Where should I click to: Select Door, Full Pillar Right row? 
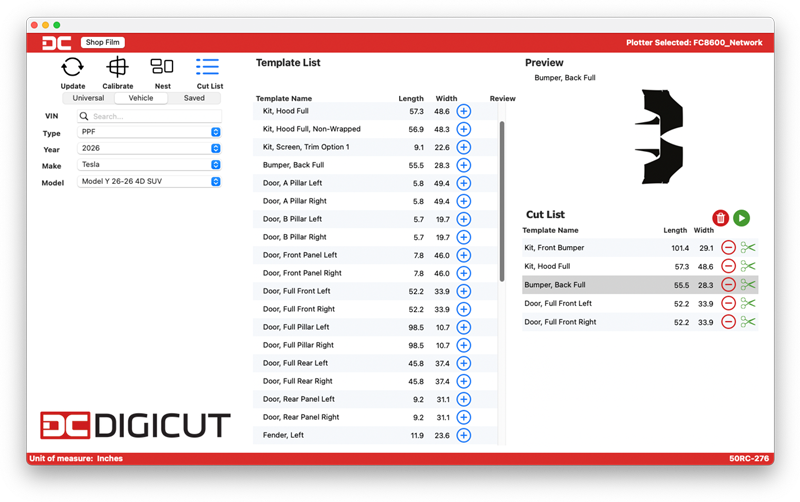pos(375,345)
